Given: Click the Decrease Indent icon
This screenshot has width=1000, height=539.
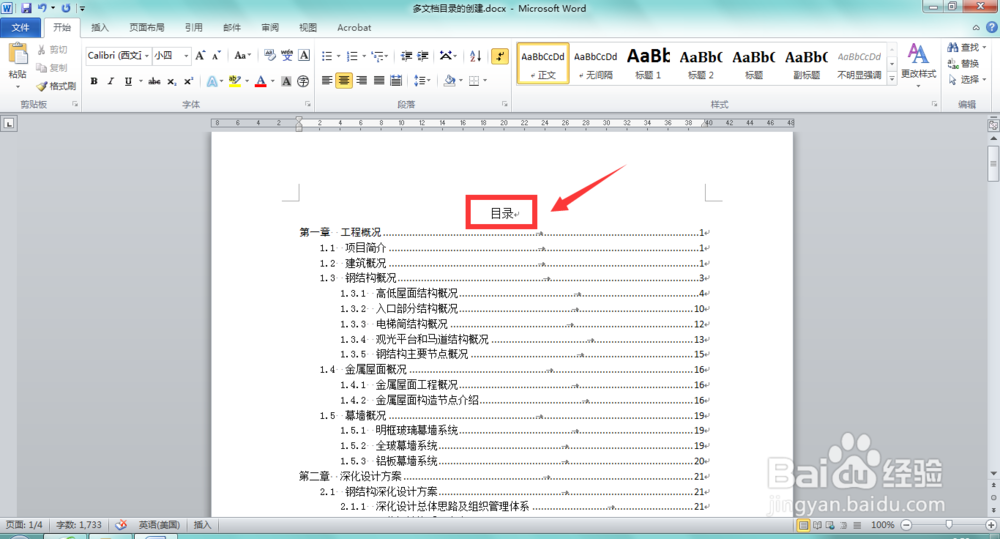Looking at the screenshot, I should [406, 56].
